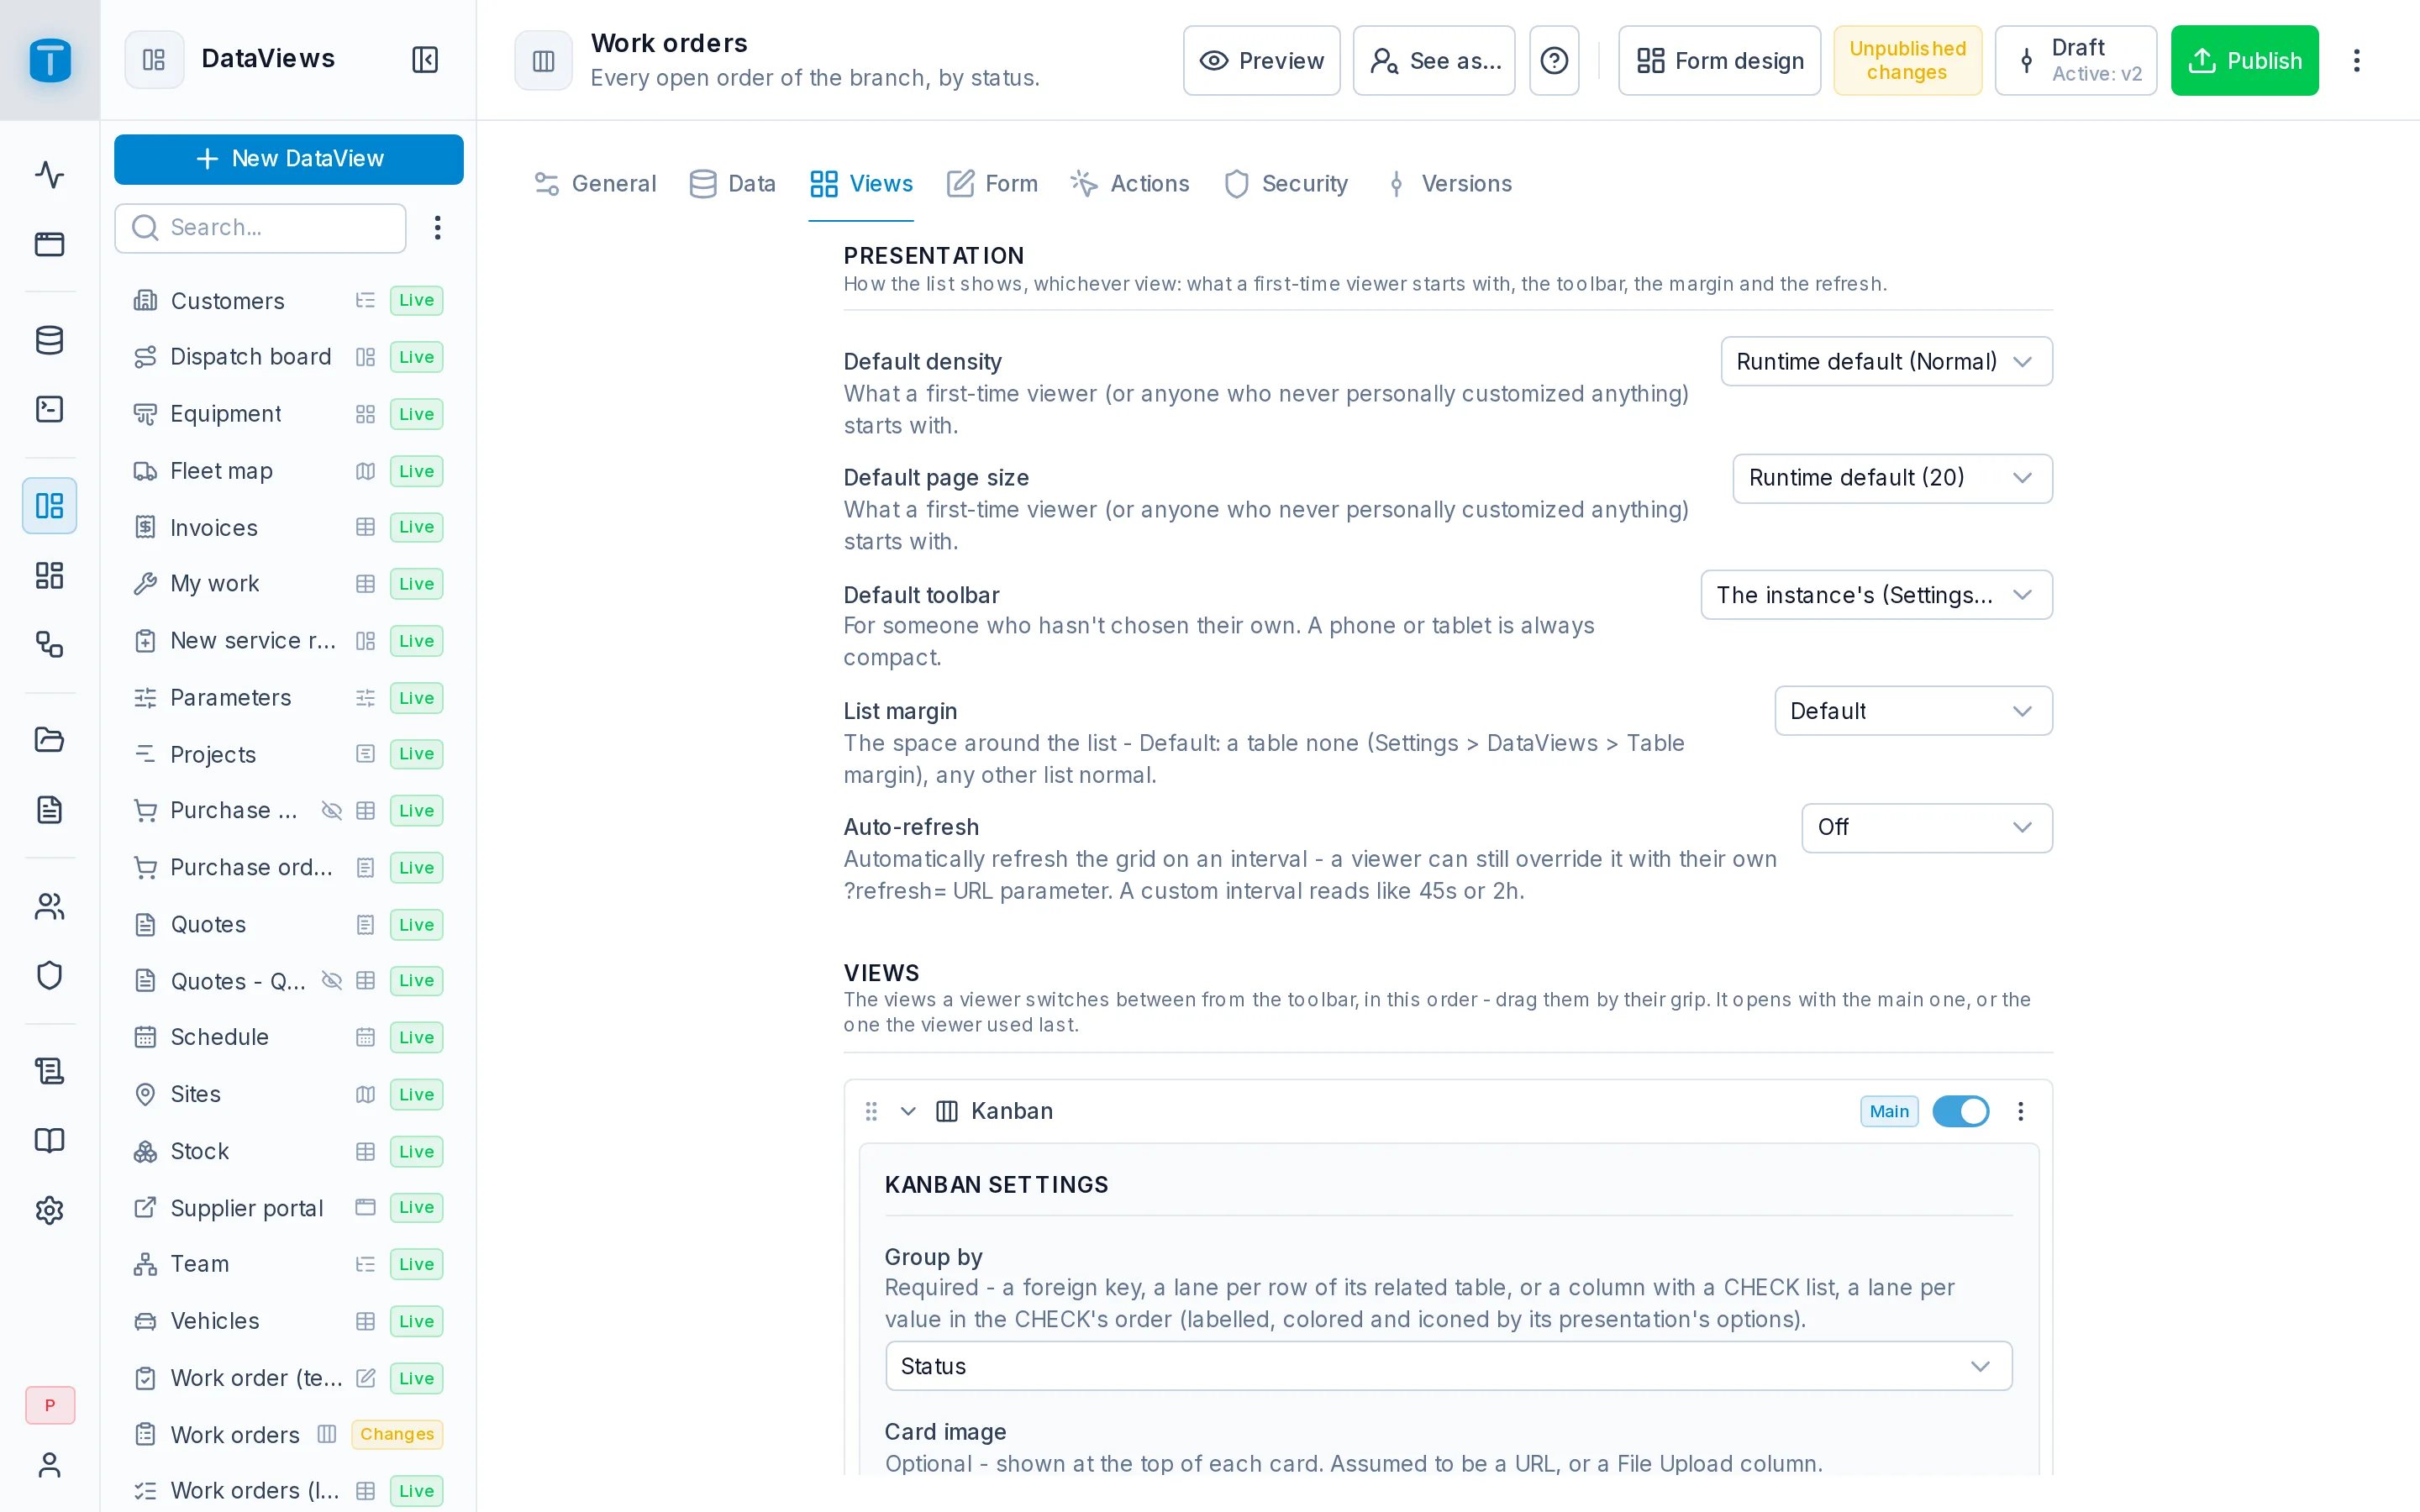
Task: Select Fleet map in the list
Action: click(288, 471)
